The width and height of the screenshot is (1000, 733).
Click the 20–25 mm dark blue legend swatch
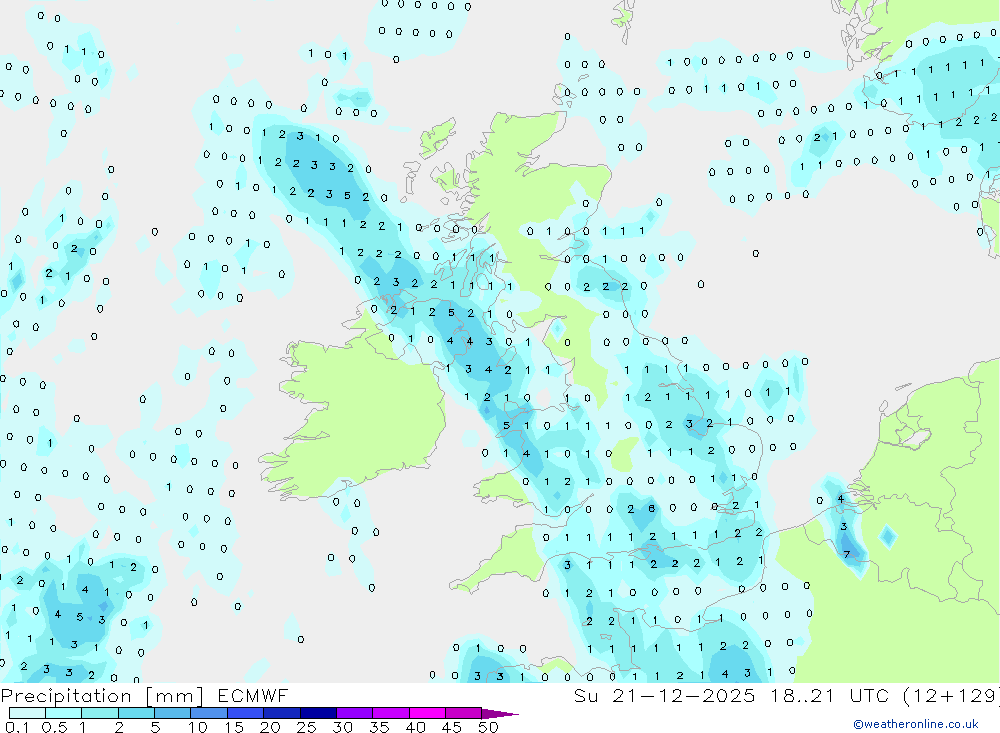tap(282, 713)
